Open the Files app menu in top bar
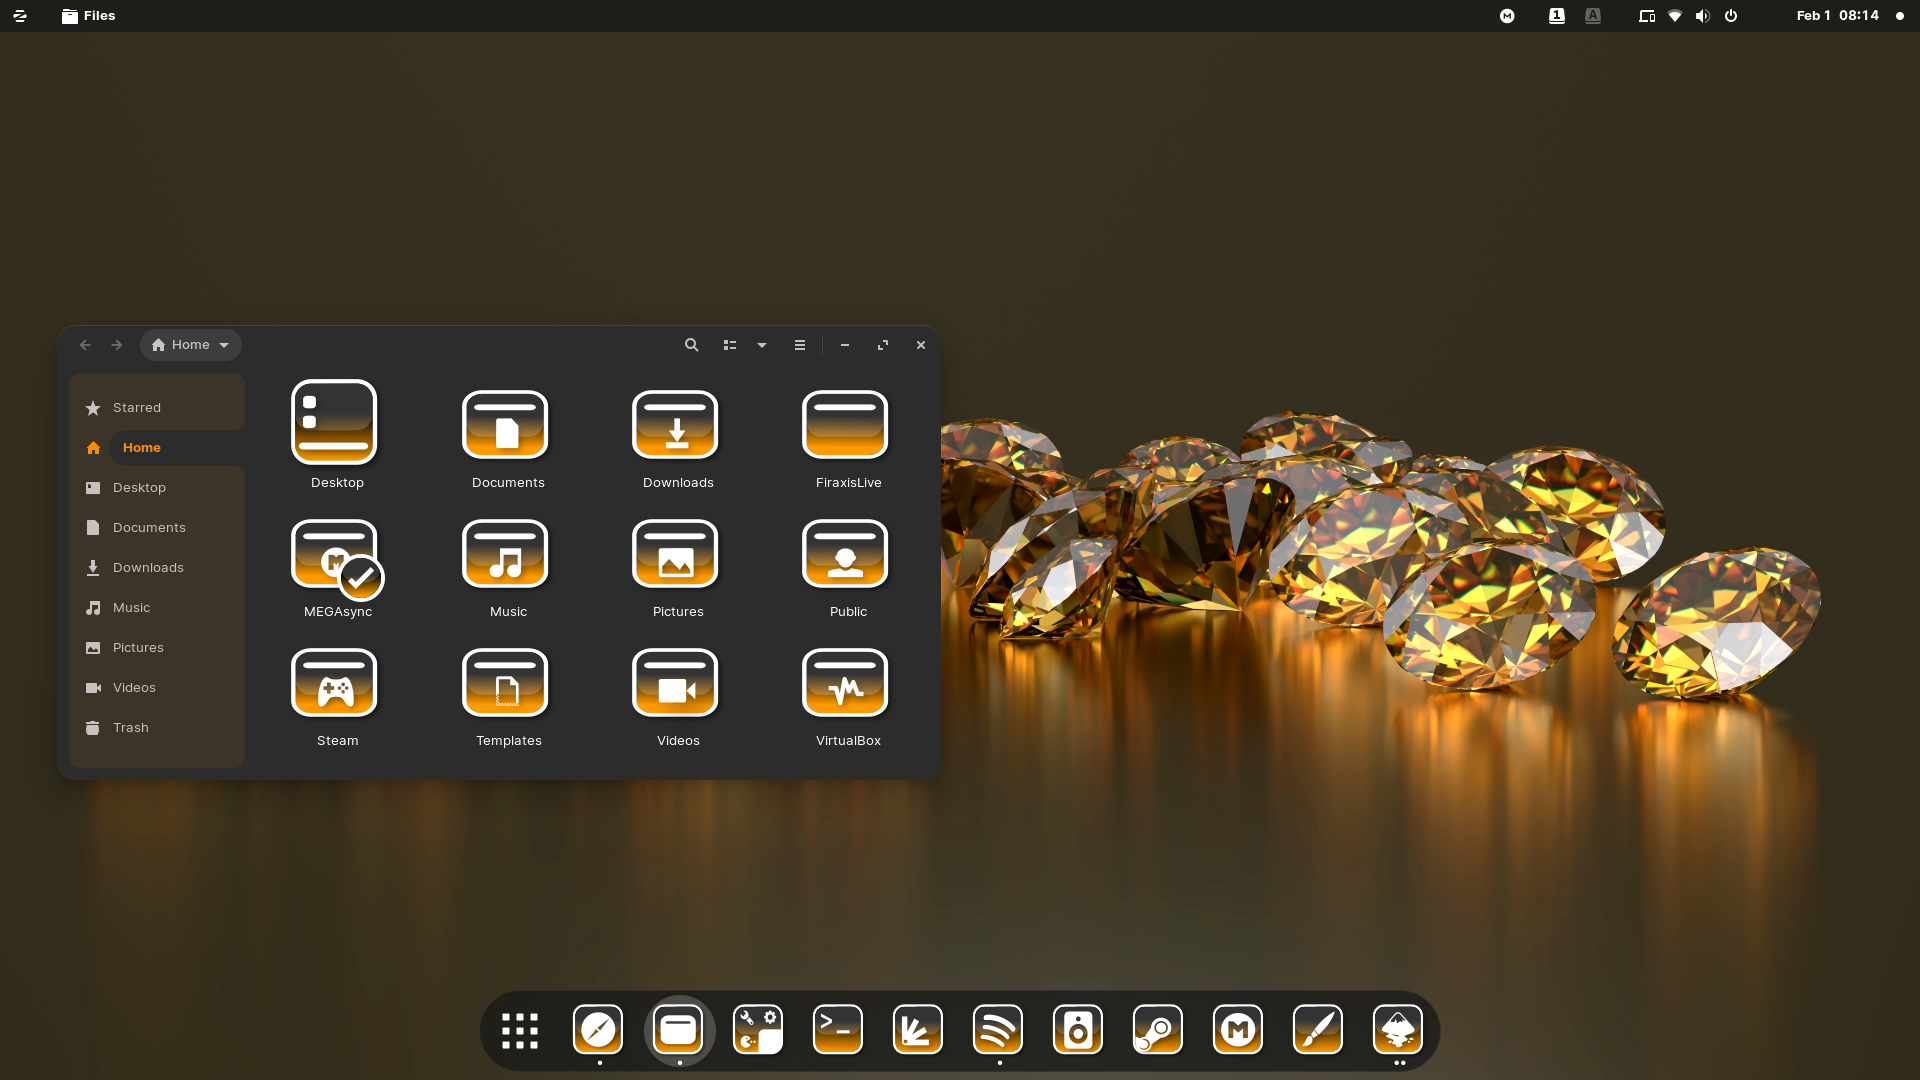This screenshot has width=1920, height=1080. 88,16
